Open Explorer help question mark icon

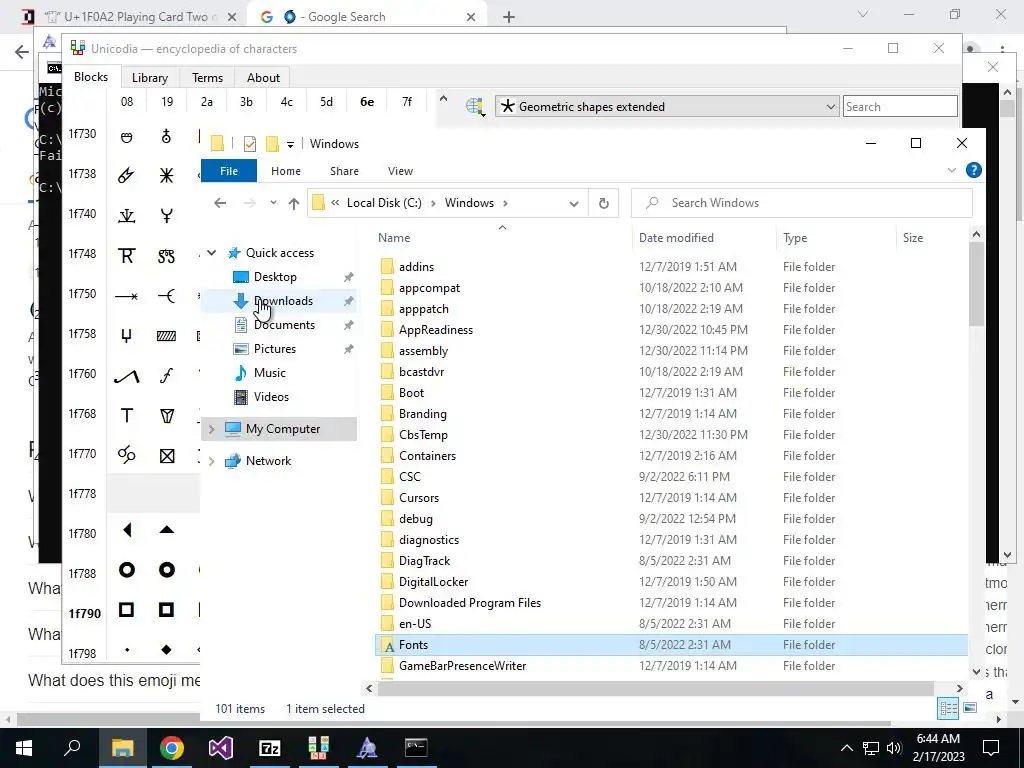(x=973, y=170)
